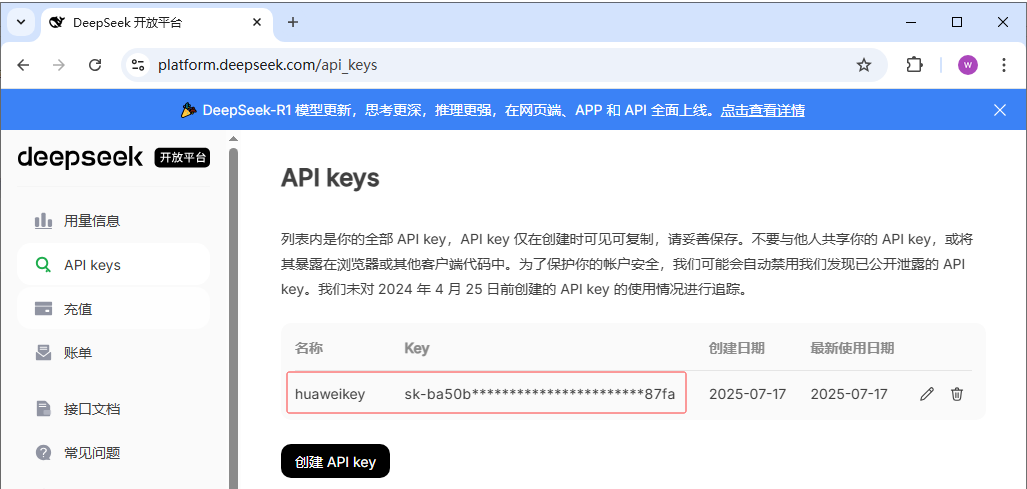Click the API keys page heading
The image size is (1027, 489).
pos(330,178)
